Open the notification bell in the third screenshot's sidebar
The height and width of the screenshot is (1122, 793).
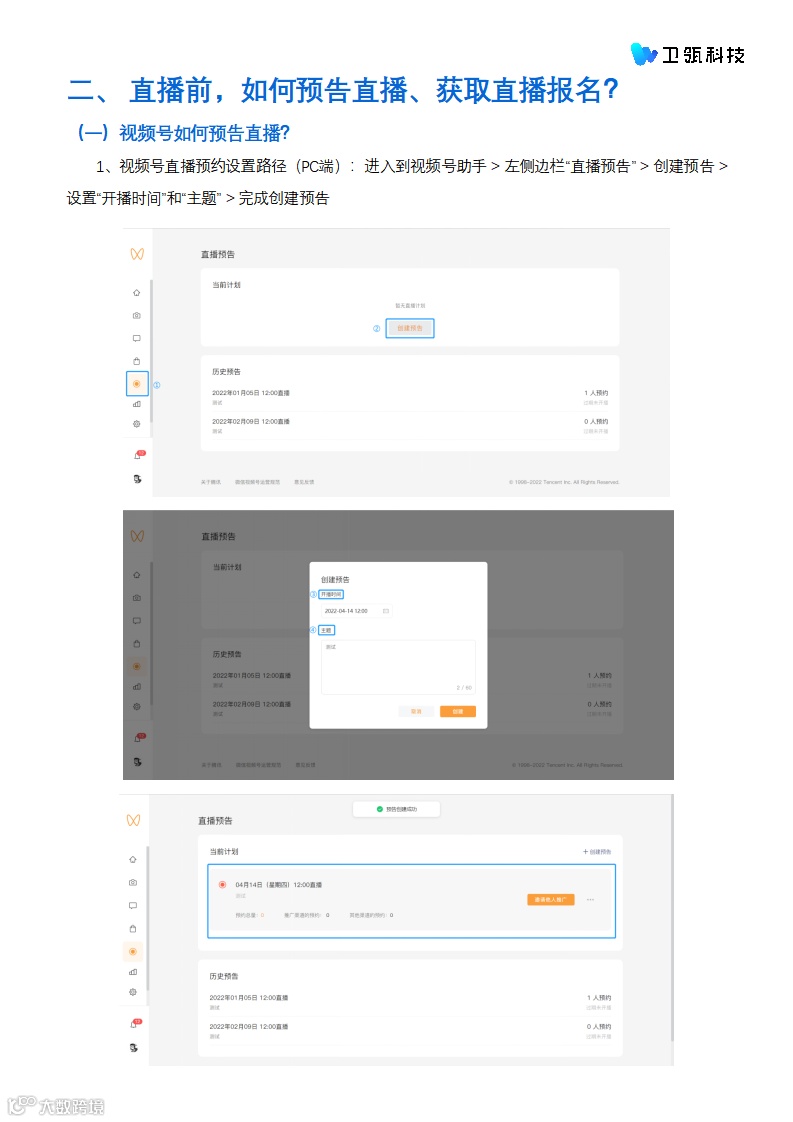pyautogui.click(x=135, y=1023)
